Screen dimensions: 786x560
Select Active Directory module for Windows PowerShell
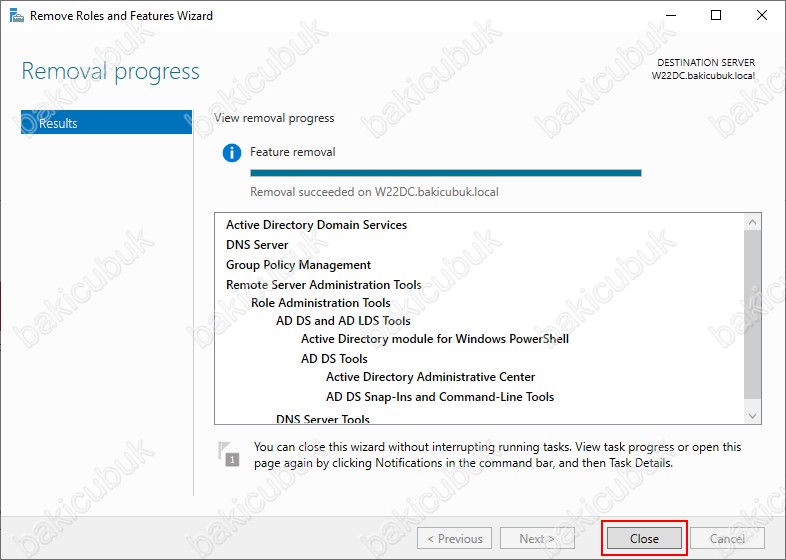click(435, 339)
